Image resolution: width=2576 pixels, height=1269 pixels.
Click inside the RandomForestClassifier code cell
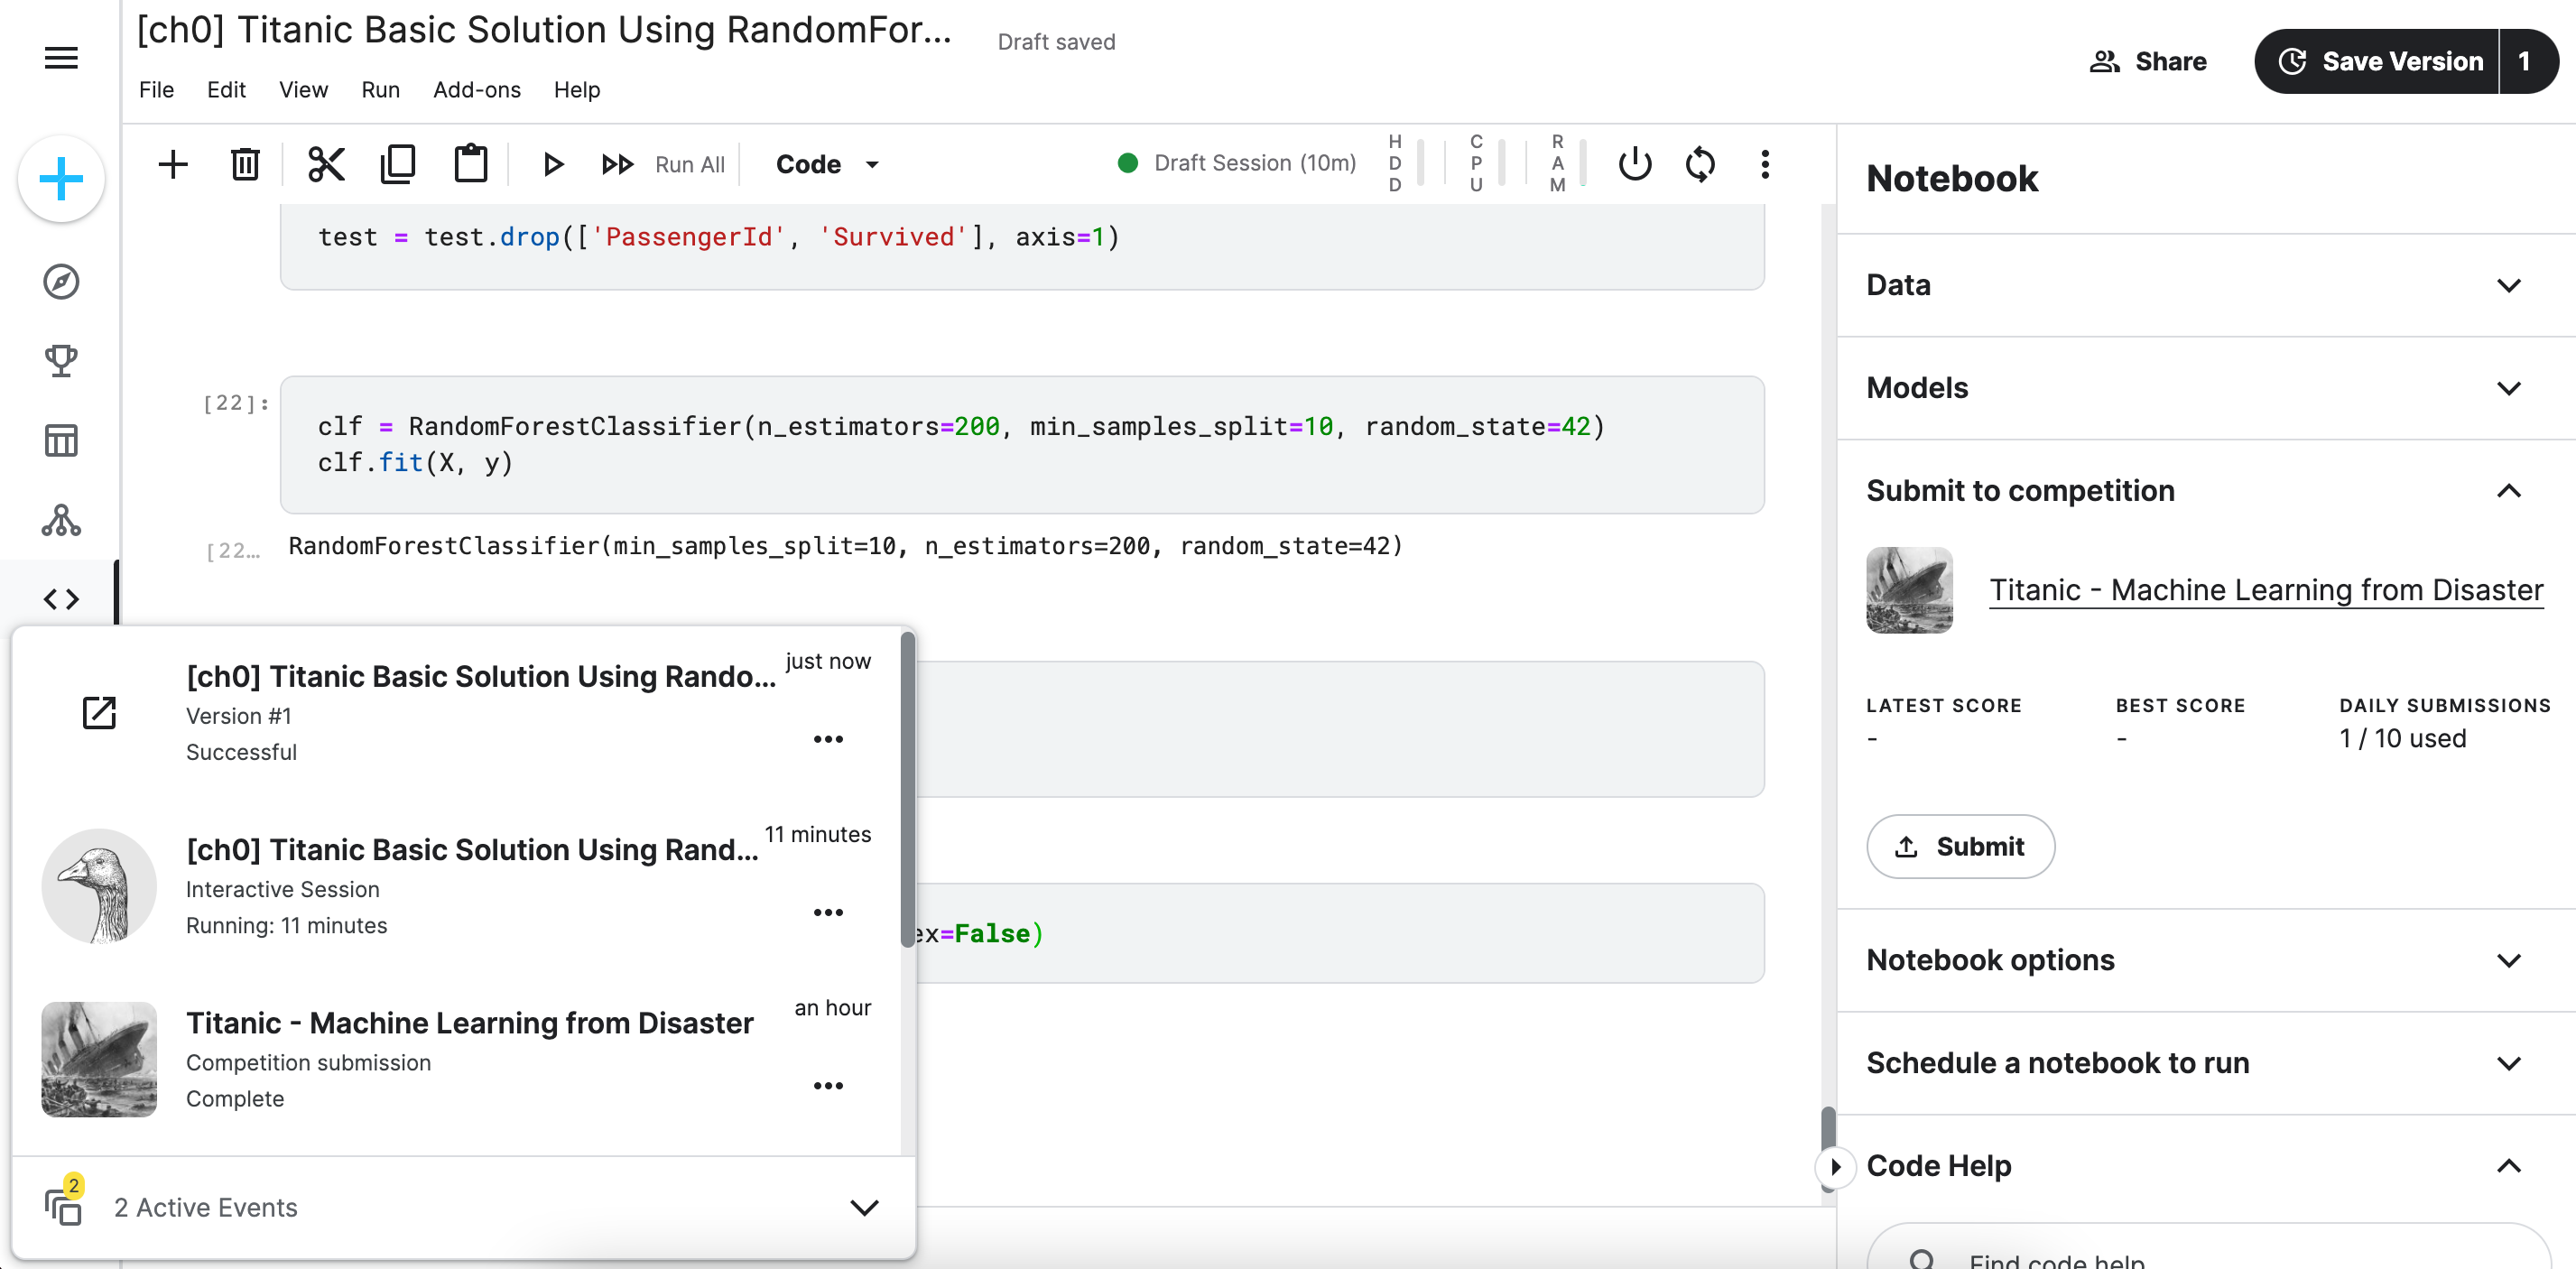point(1022,445)
